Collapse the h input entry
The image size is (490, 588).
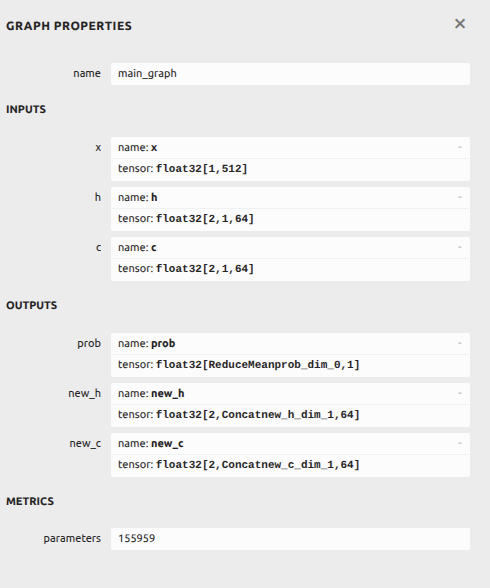click(460, 197)
